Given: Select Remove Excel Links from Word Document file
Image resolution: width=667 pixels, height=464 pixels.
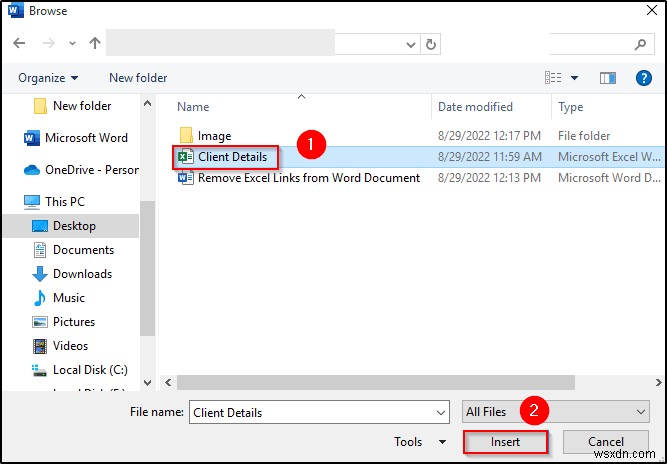Looking at the screenshot, I should click(x=299, y=178).
